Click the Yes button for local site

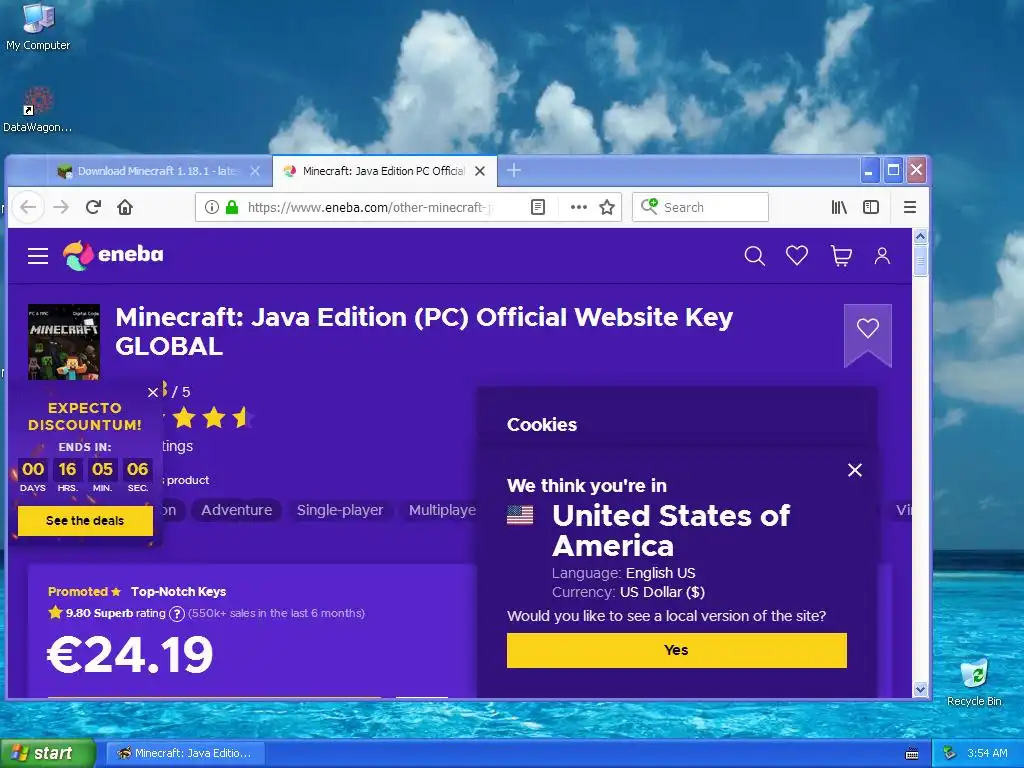coord(677,650)
